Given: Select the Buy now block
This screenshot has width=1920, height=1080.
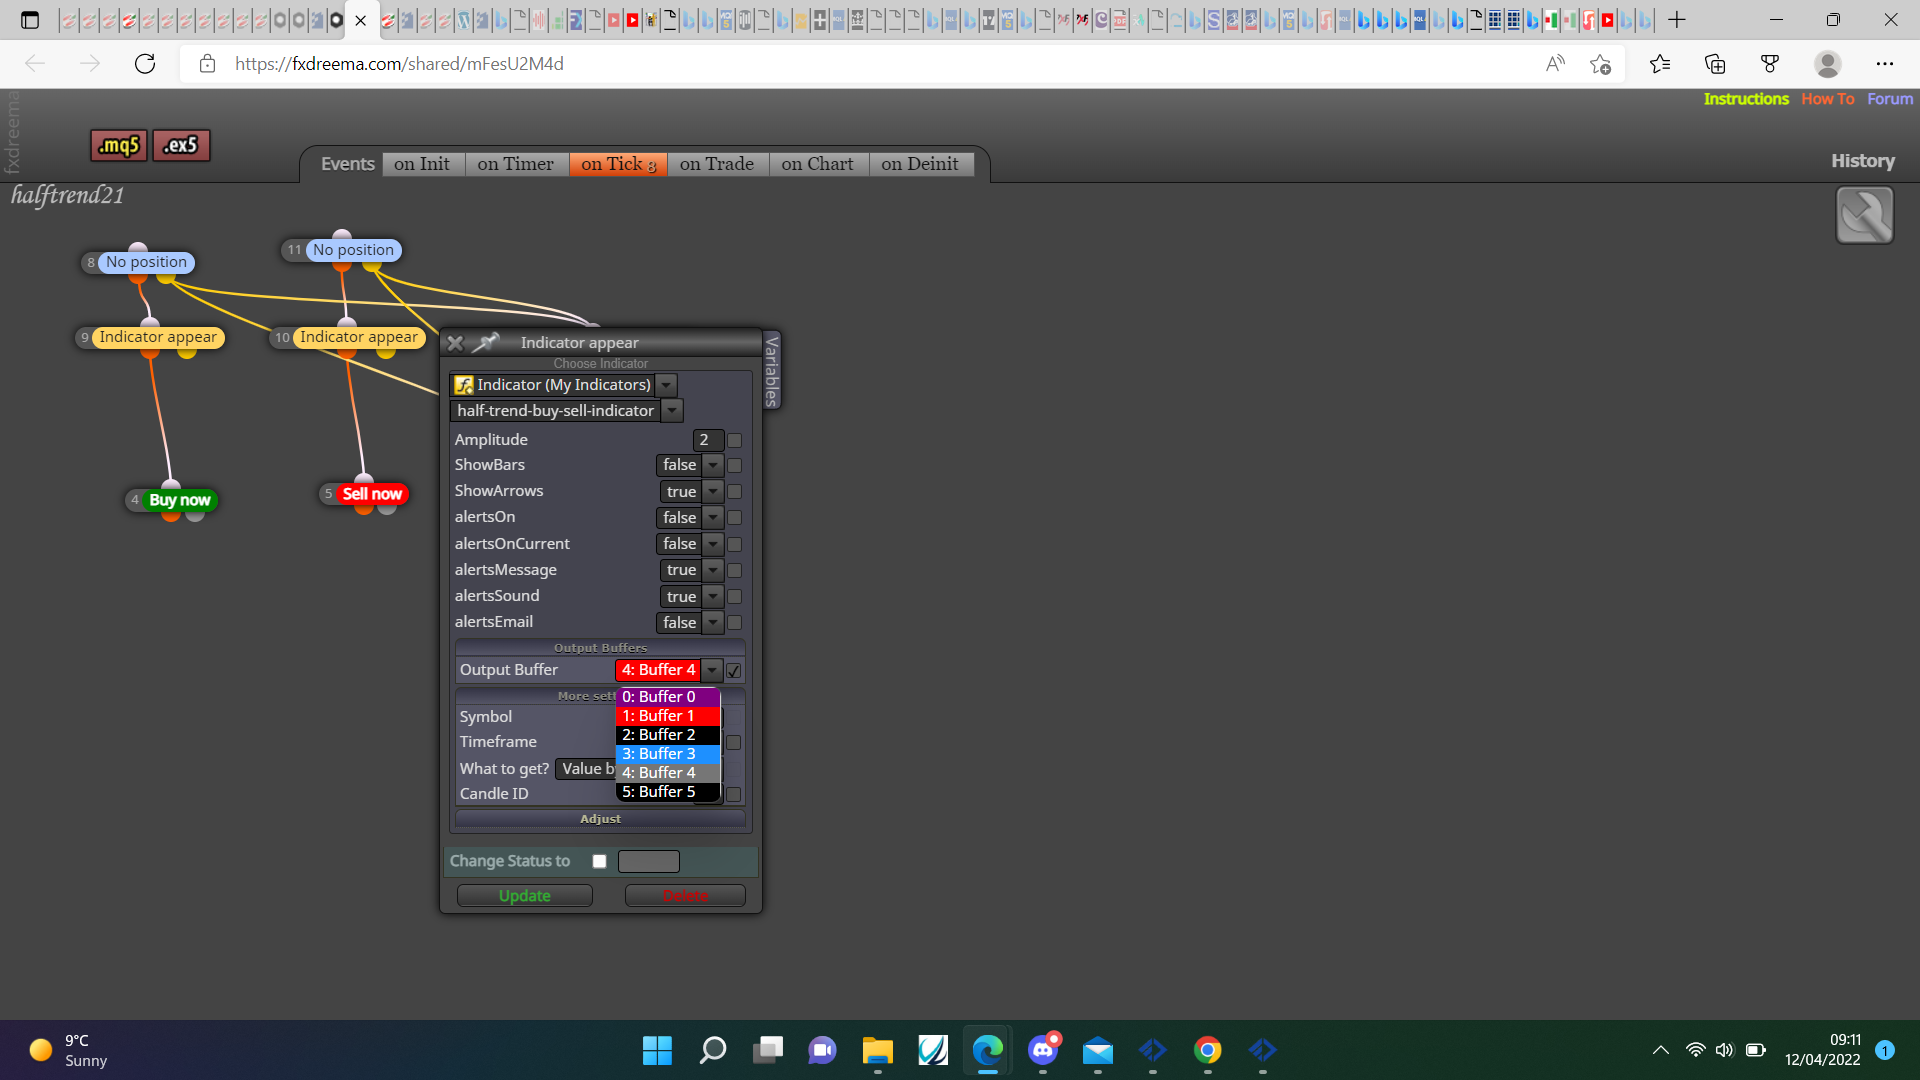Looking at the screenshot, I should coord(180,500).
